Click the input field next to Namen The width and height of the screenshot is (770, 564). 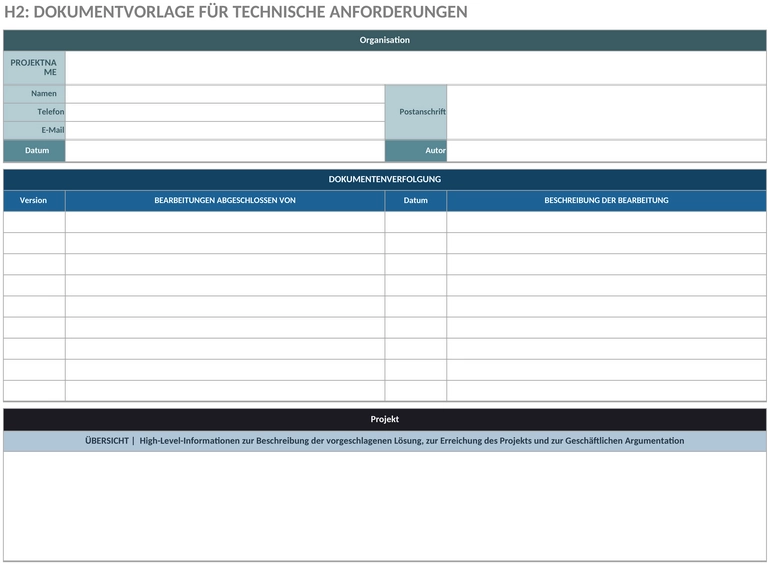coord(225,94)
